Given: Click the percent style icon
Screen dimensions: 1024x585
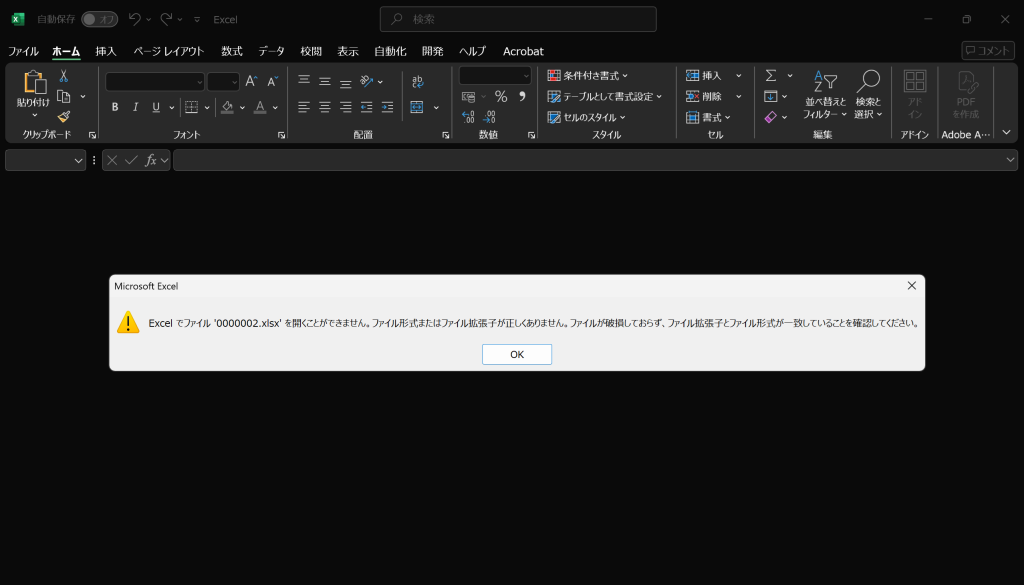Looking at the screenshot, I should 501,97.
